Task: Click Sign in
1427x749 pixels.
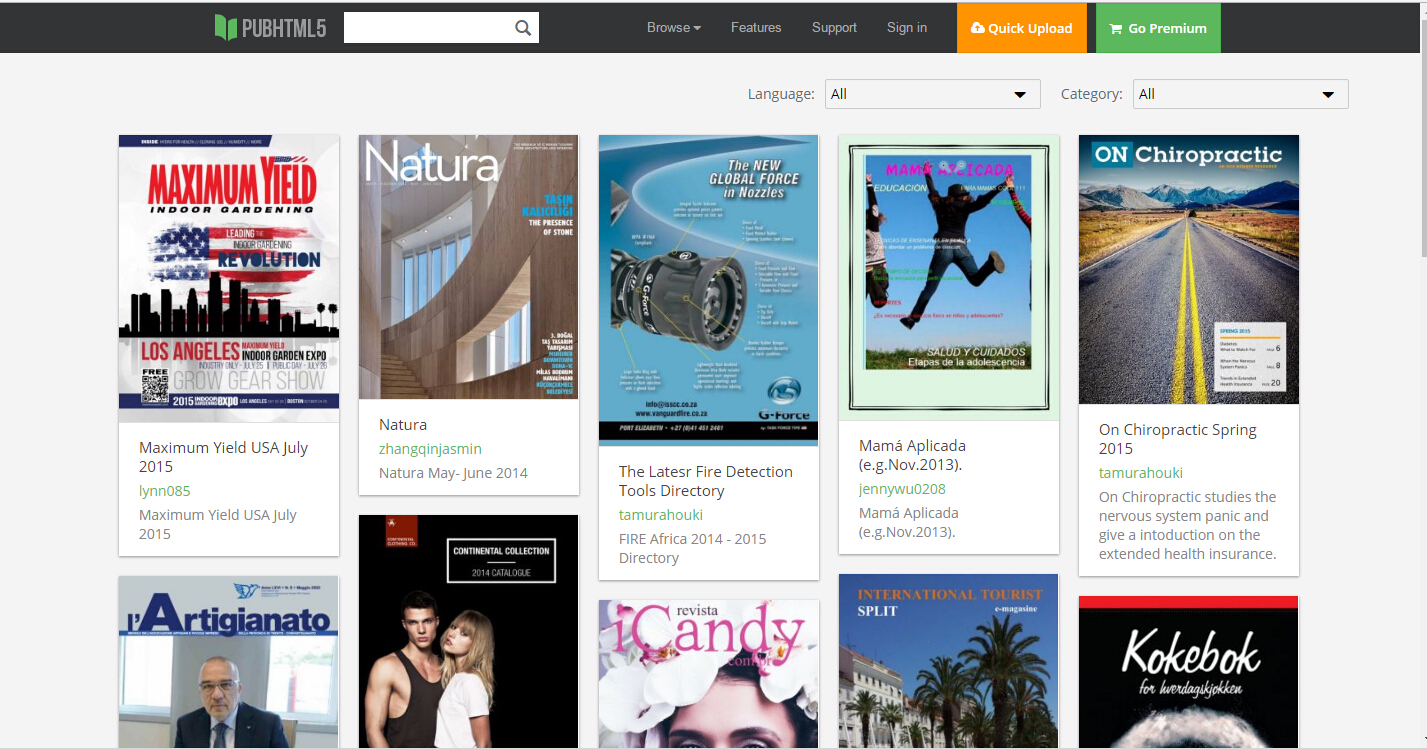Action: [x=907, y=28]
